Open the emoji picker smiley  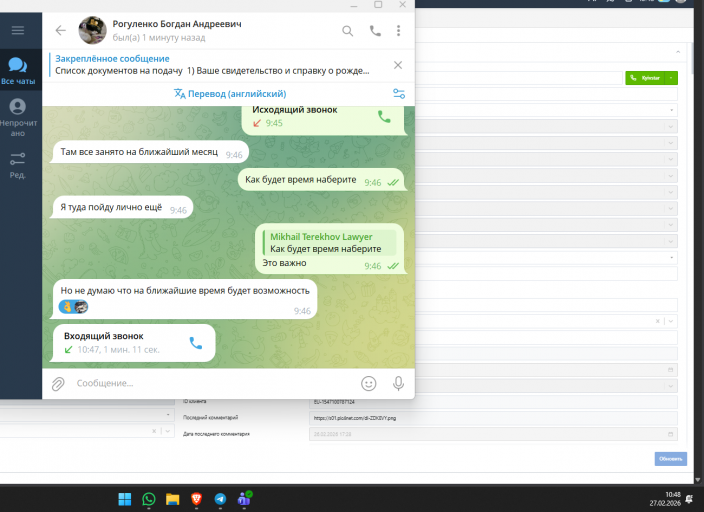tap(369, 384)
